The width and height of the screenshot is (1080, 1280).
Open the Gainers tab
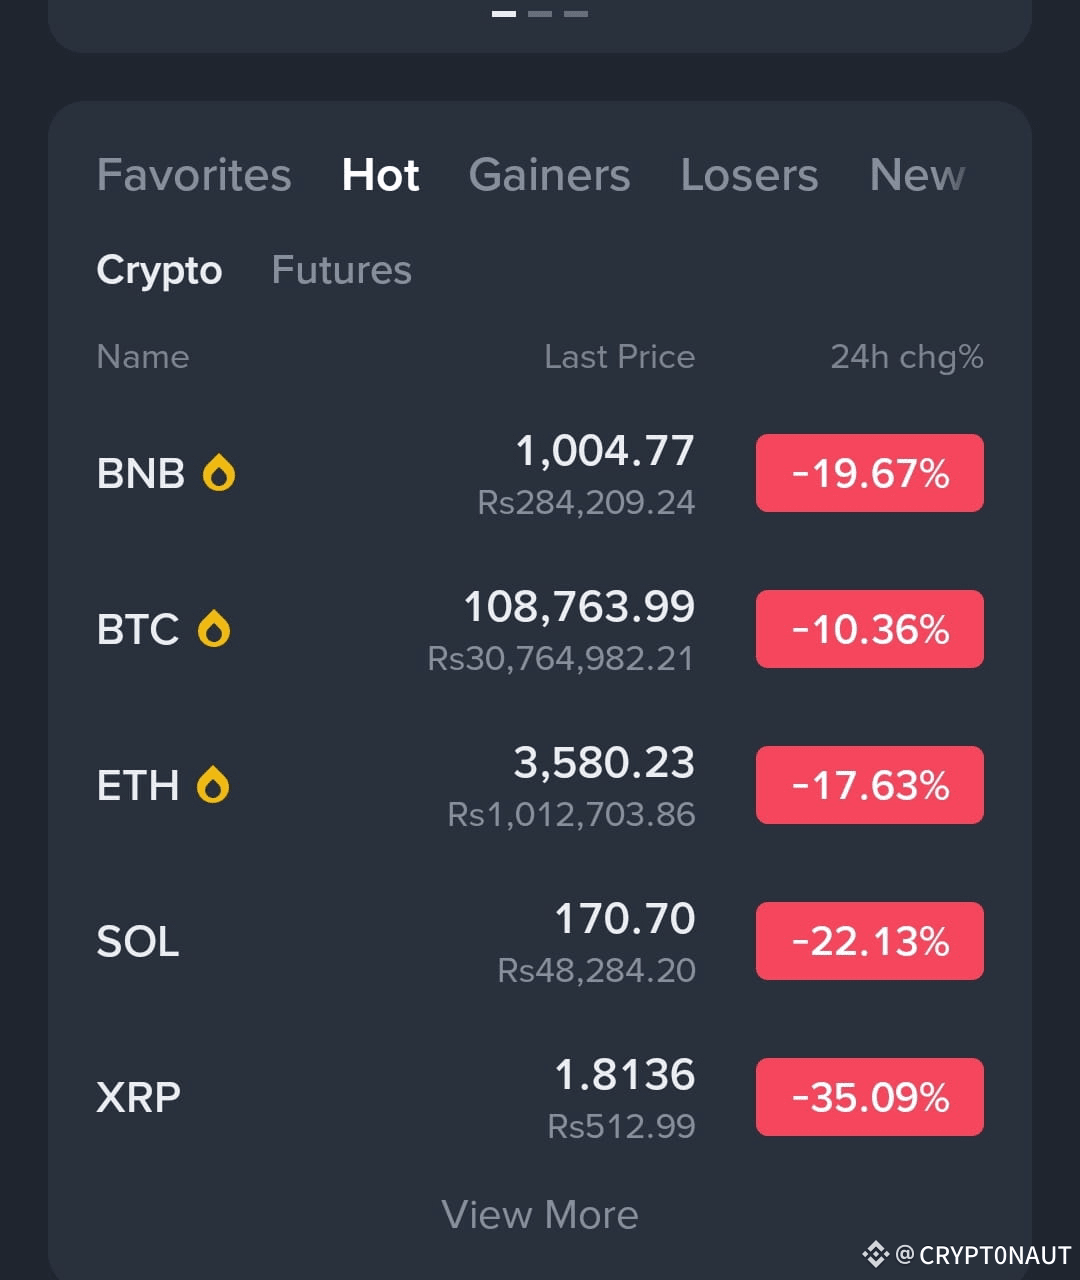(x=549, y=175)
